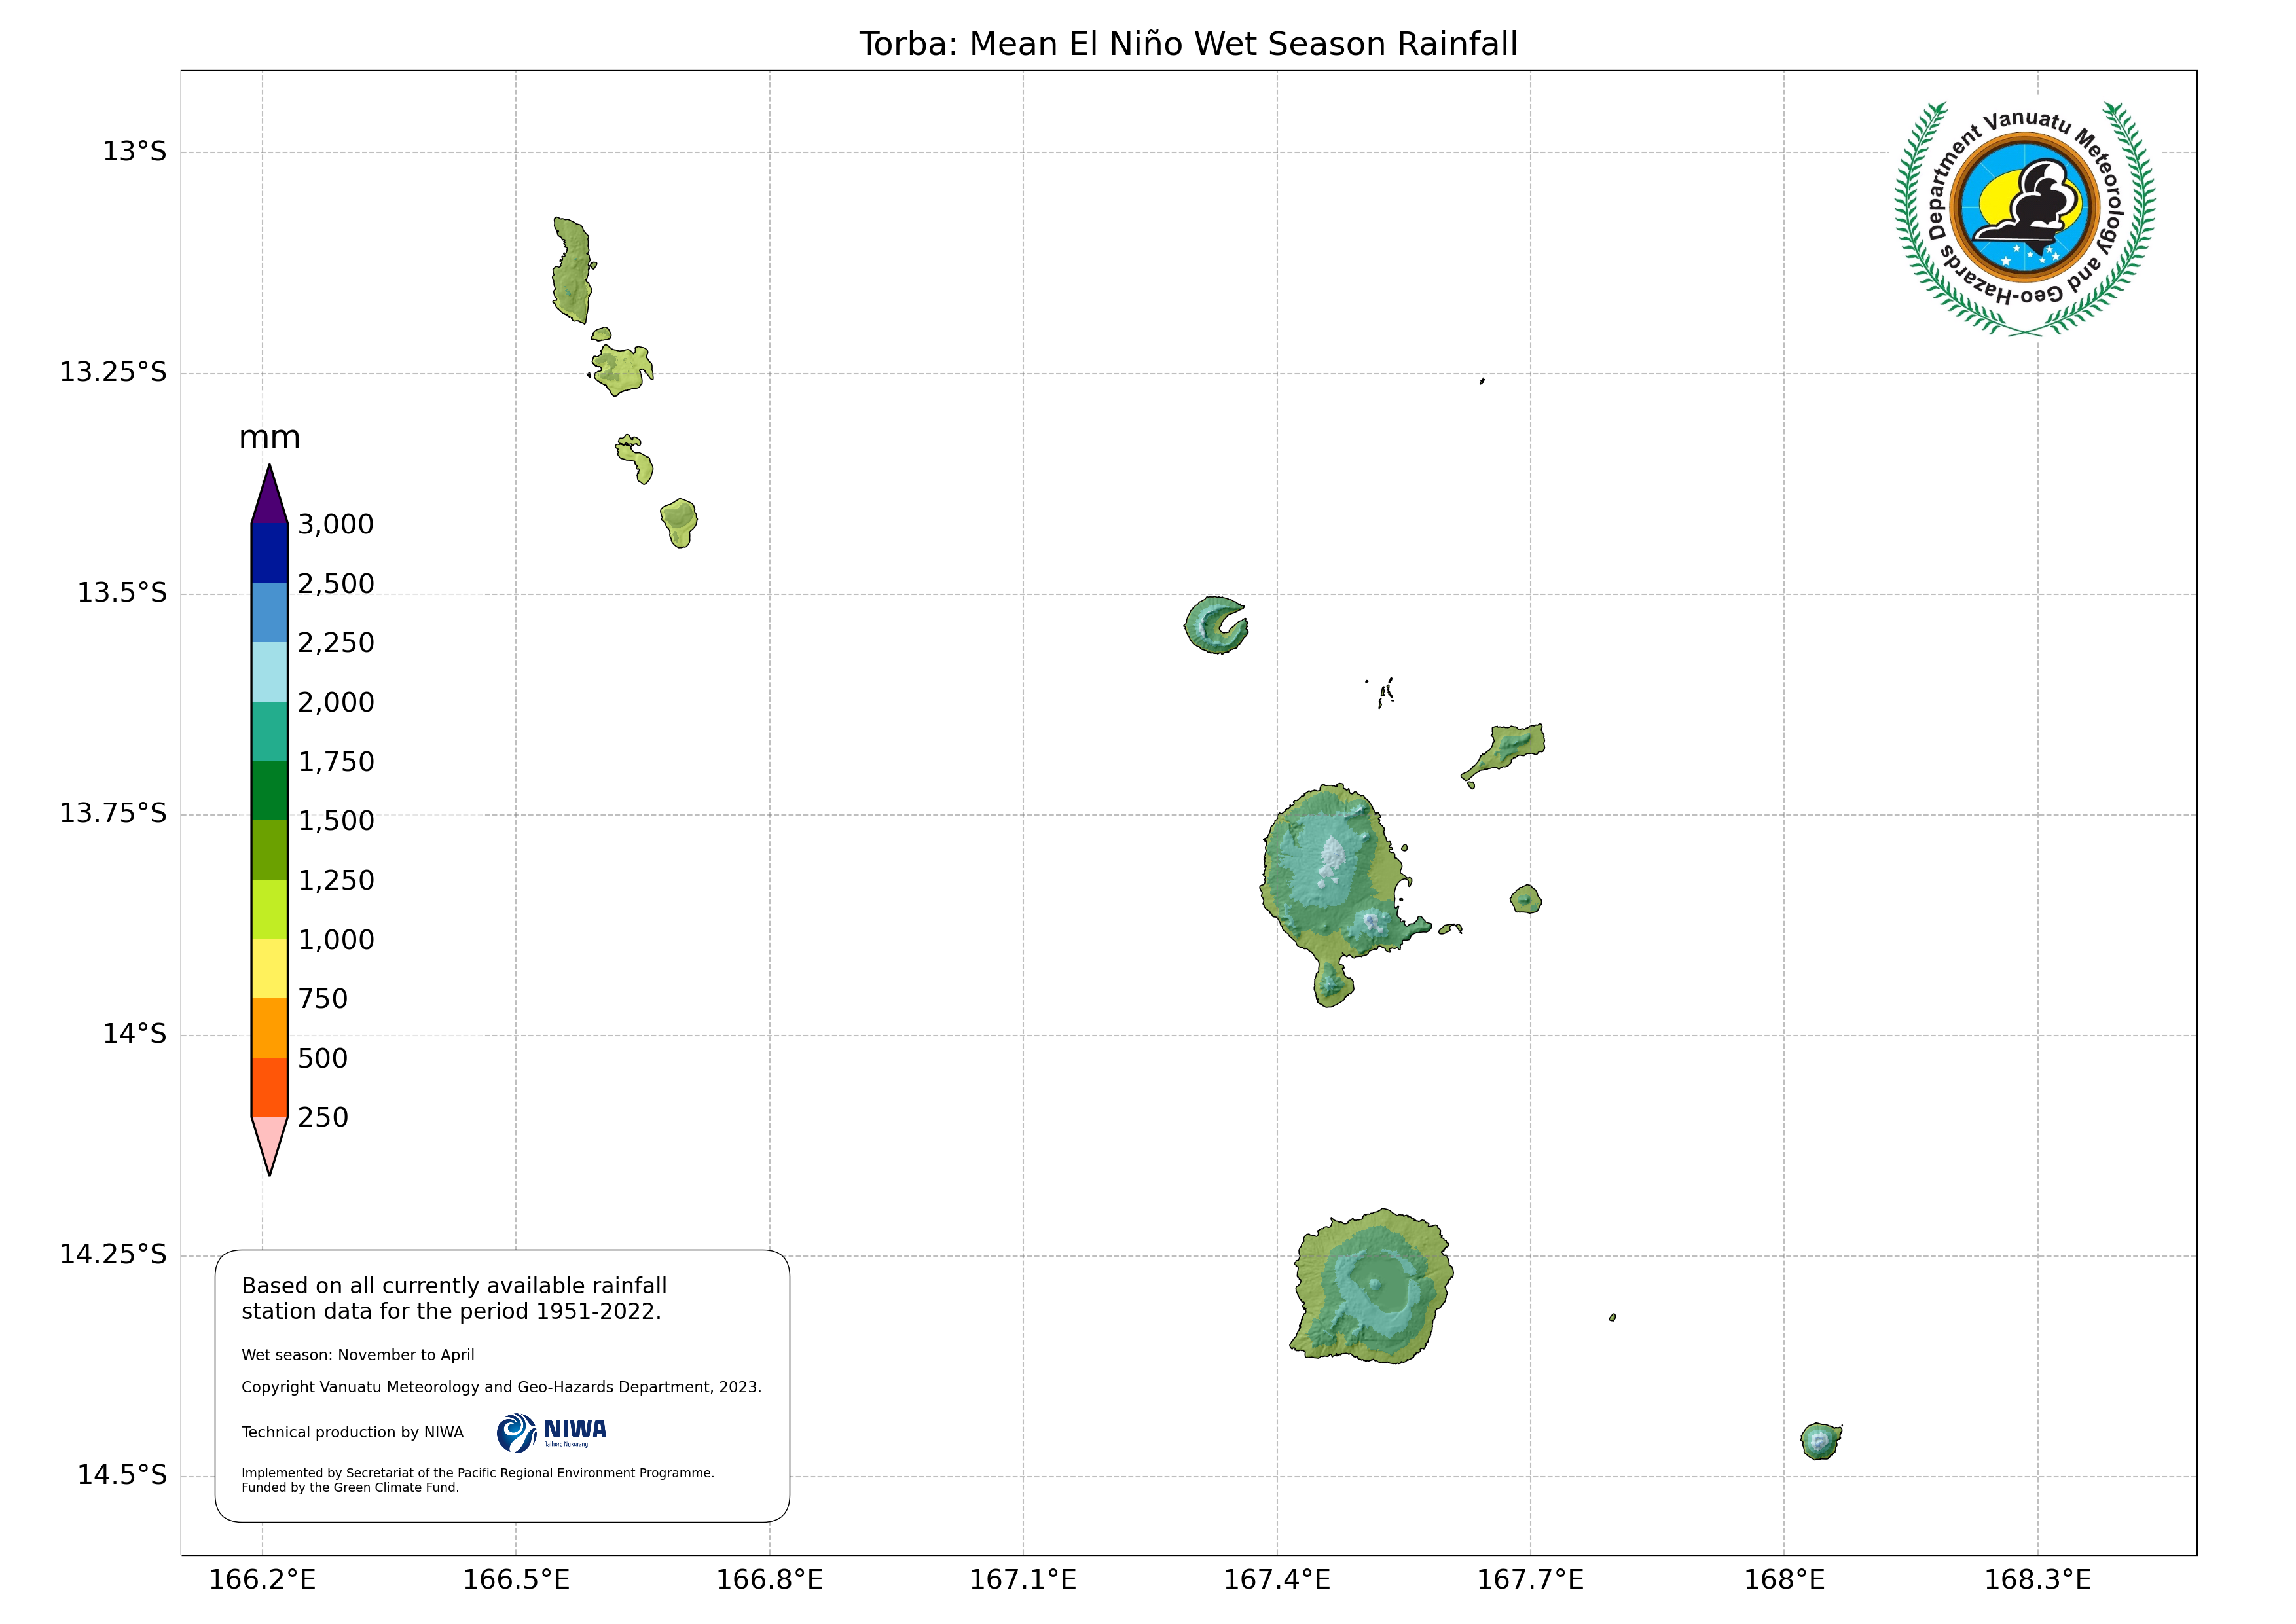
Task: Click the crescent-shaped island on the map
Action: pos(1208,628)
